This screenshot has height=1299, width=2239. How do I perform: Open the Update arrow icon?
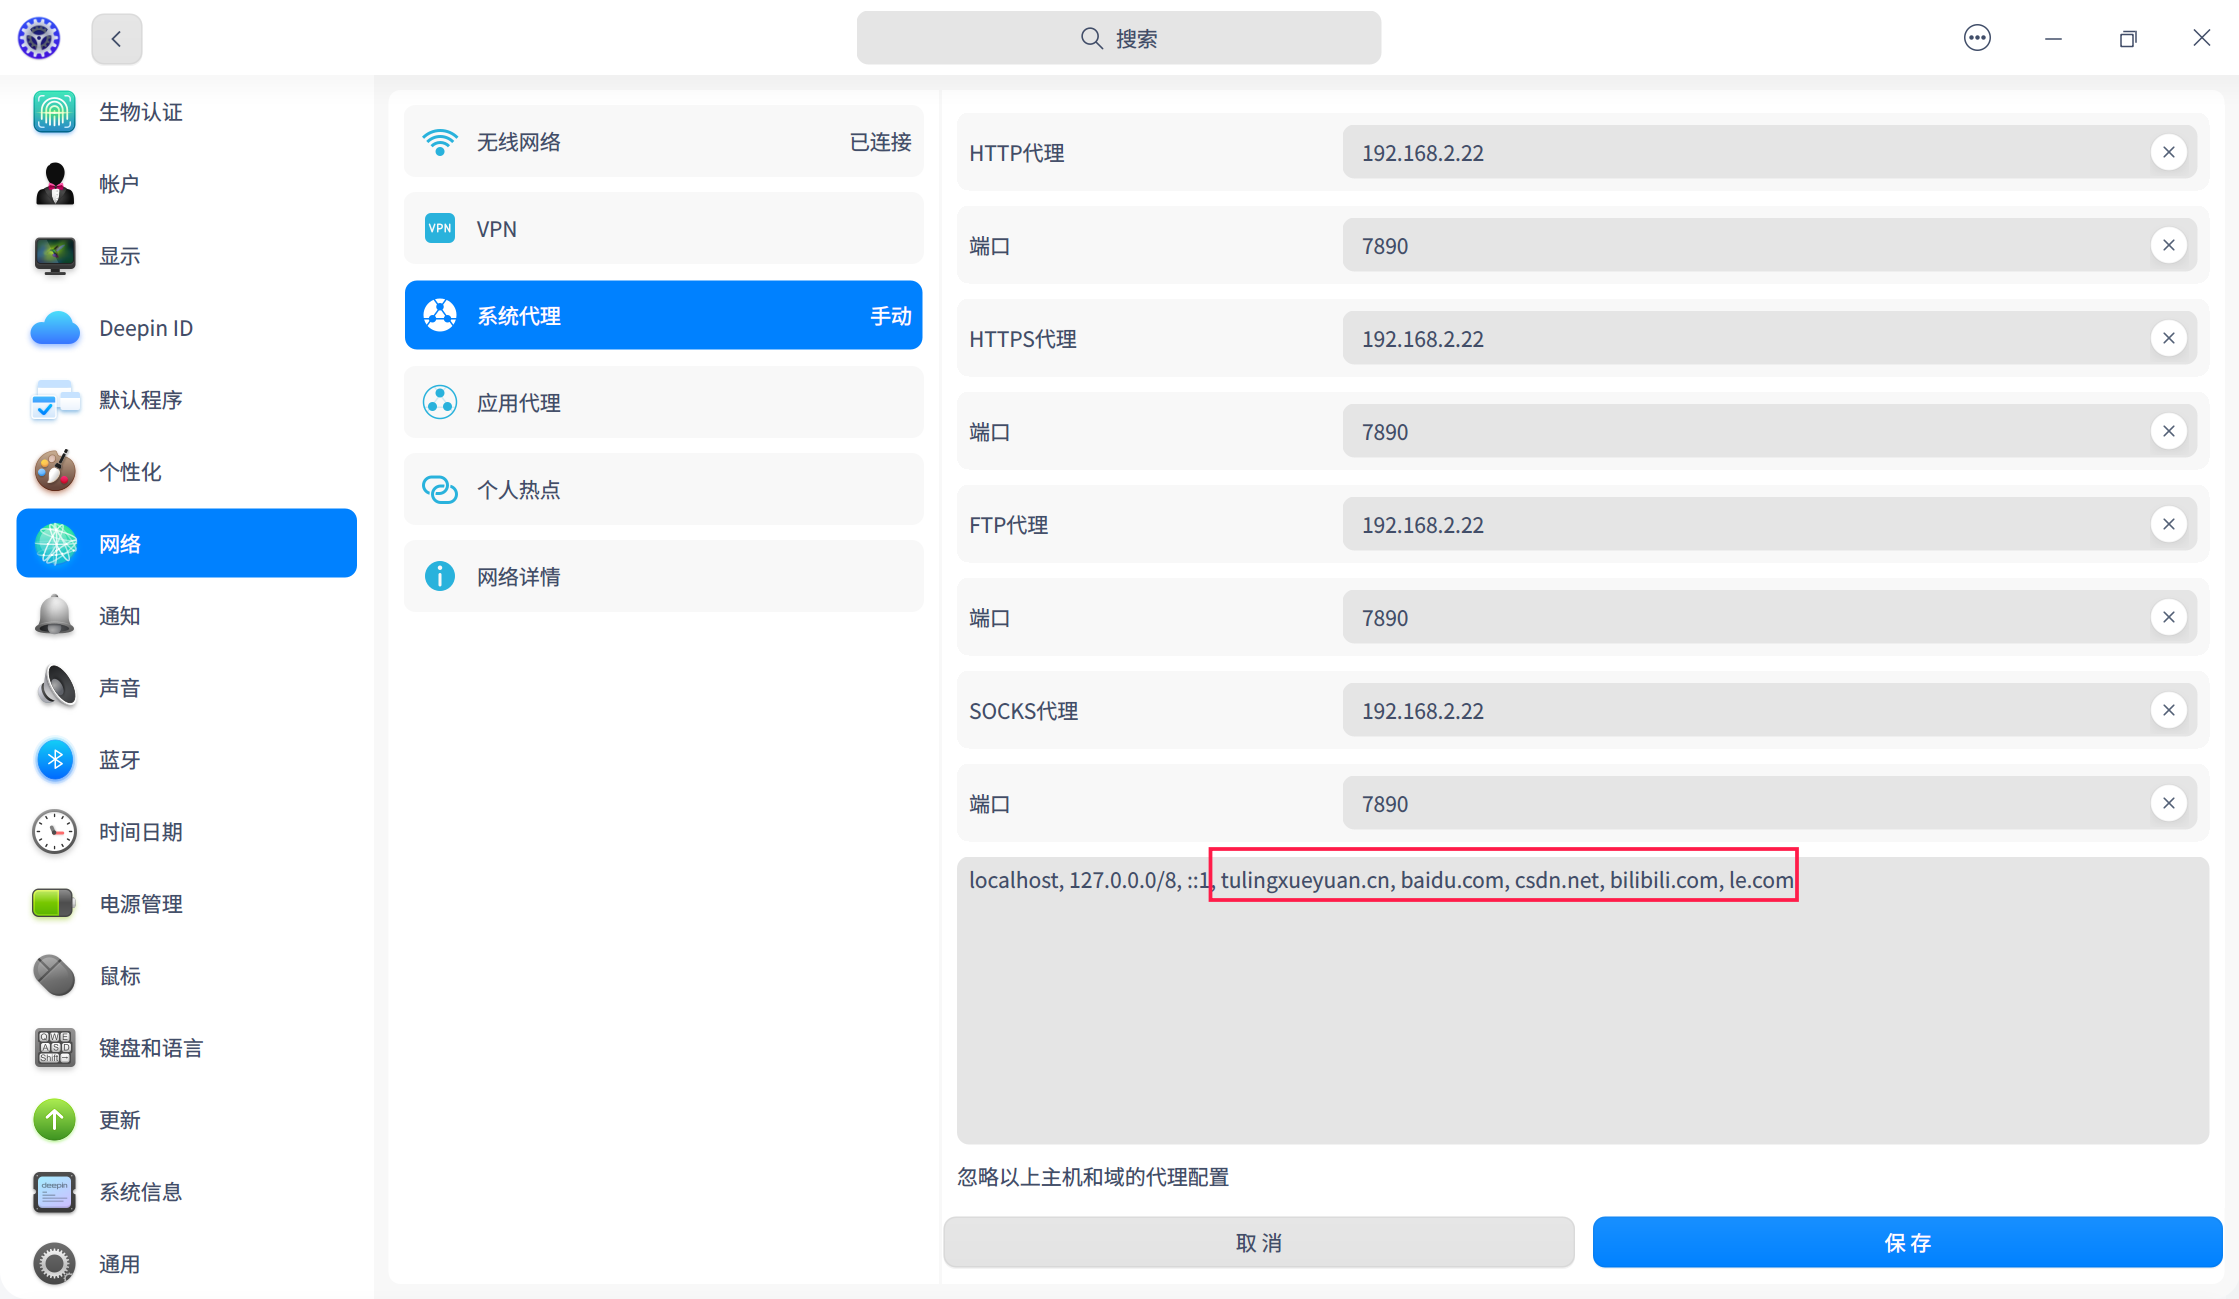tap(54, 1120)
